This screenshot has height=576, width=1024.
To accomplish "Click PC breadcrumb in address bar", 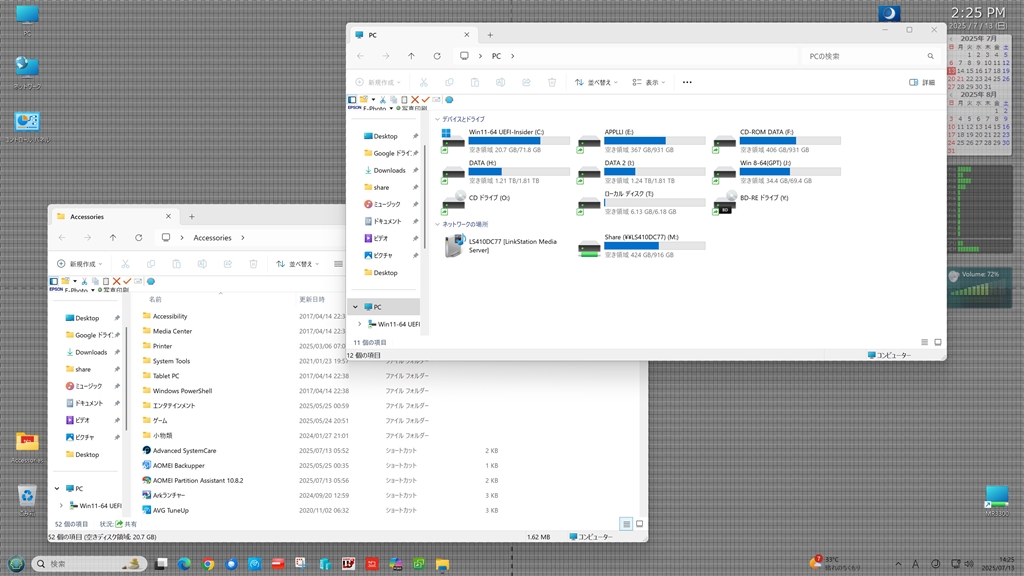I will click(496, 56).
